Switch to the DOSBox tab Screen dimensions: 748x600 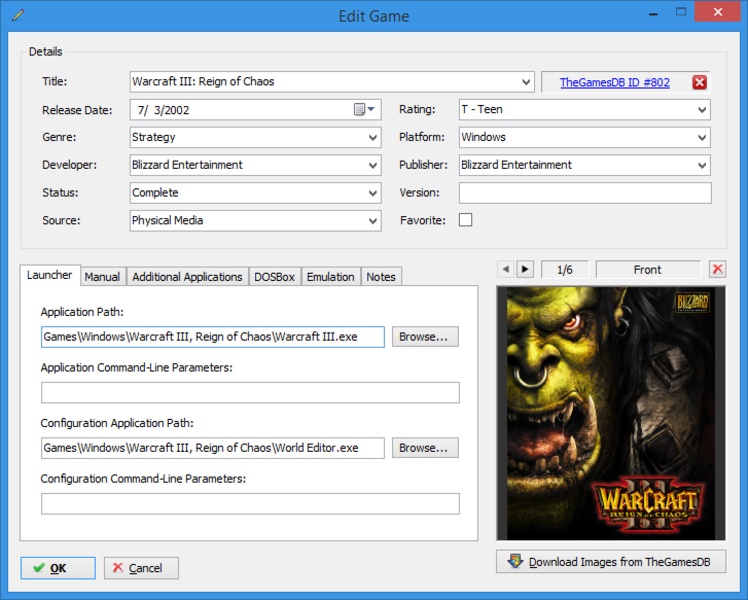click(x=274, y=277)
